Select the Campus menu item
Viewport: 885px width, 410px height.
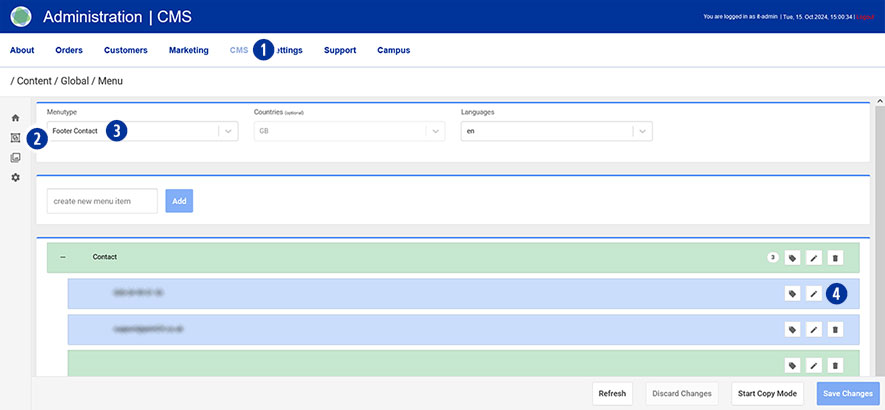(x=393, y=50)
